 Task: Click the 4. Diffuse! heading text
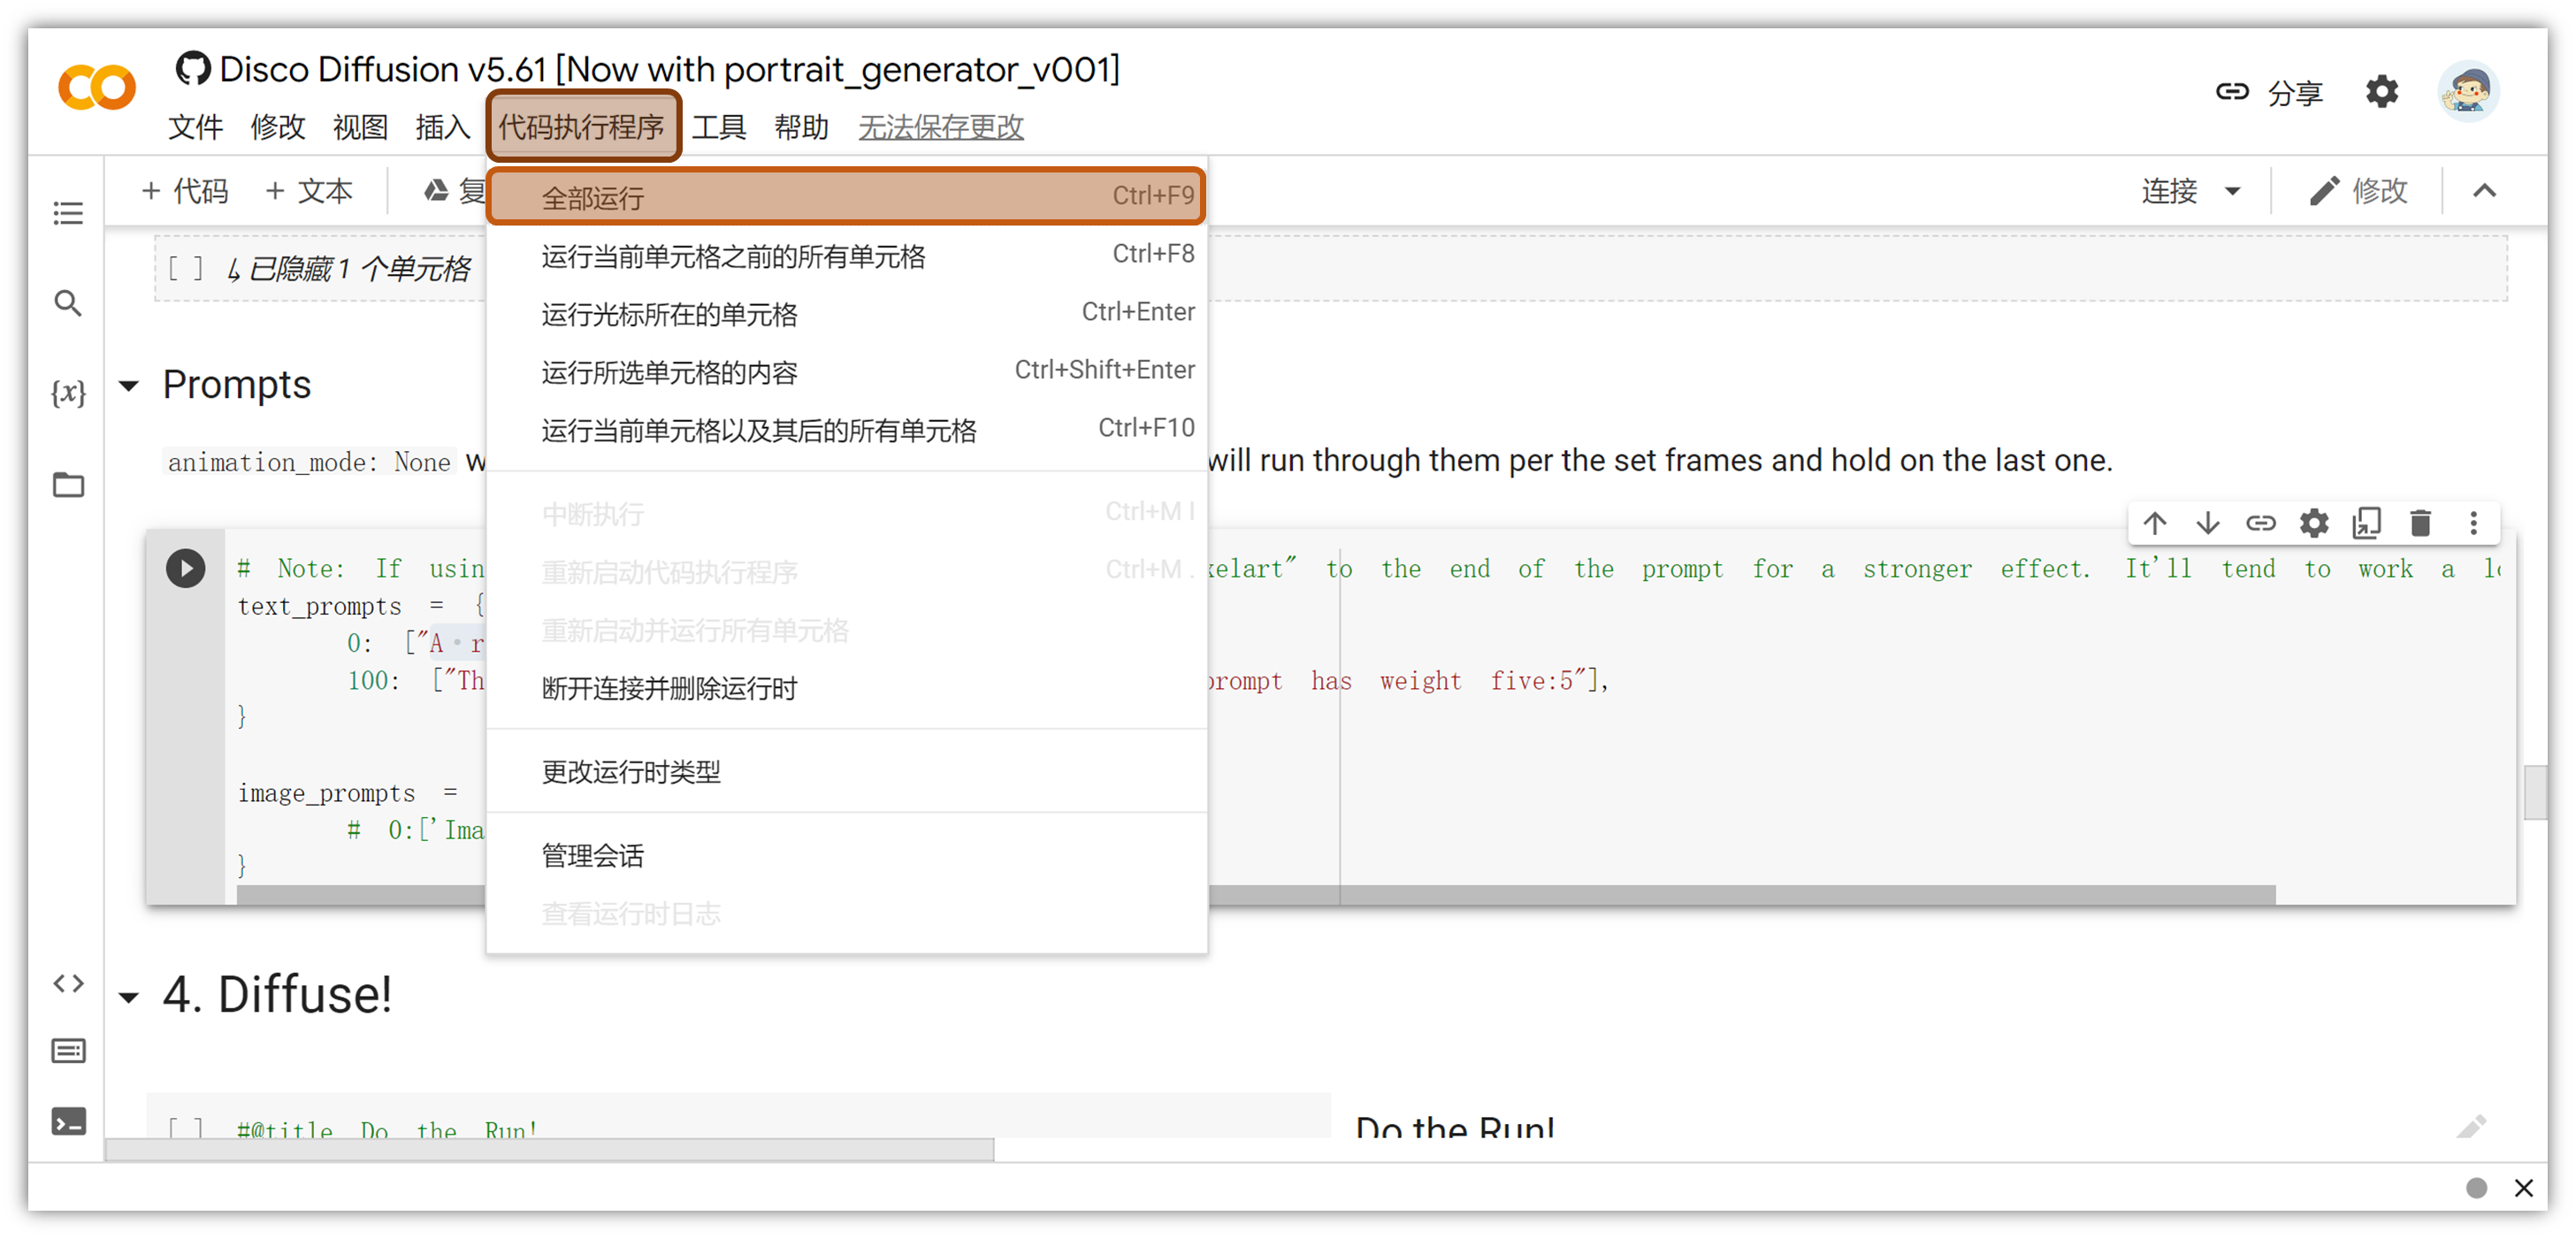277,995
